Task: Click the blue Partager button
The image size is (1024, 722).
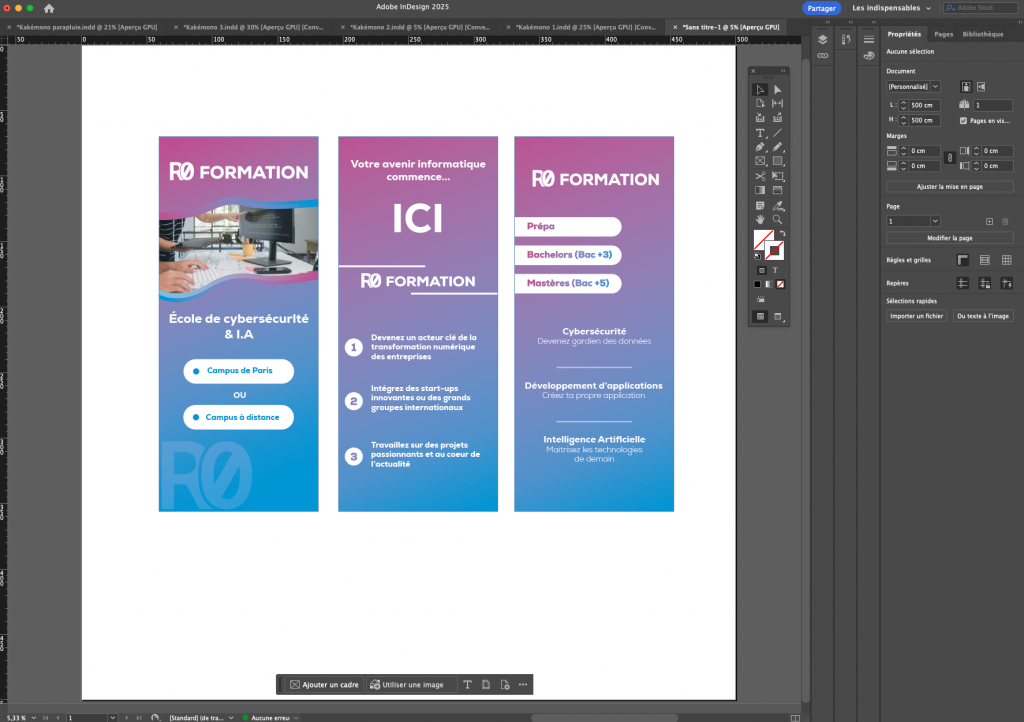Action: 821,8
